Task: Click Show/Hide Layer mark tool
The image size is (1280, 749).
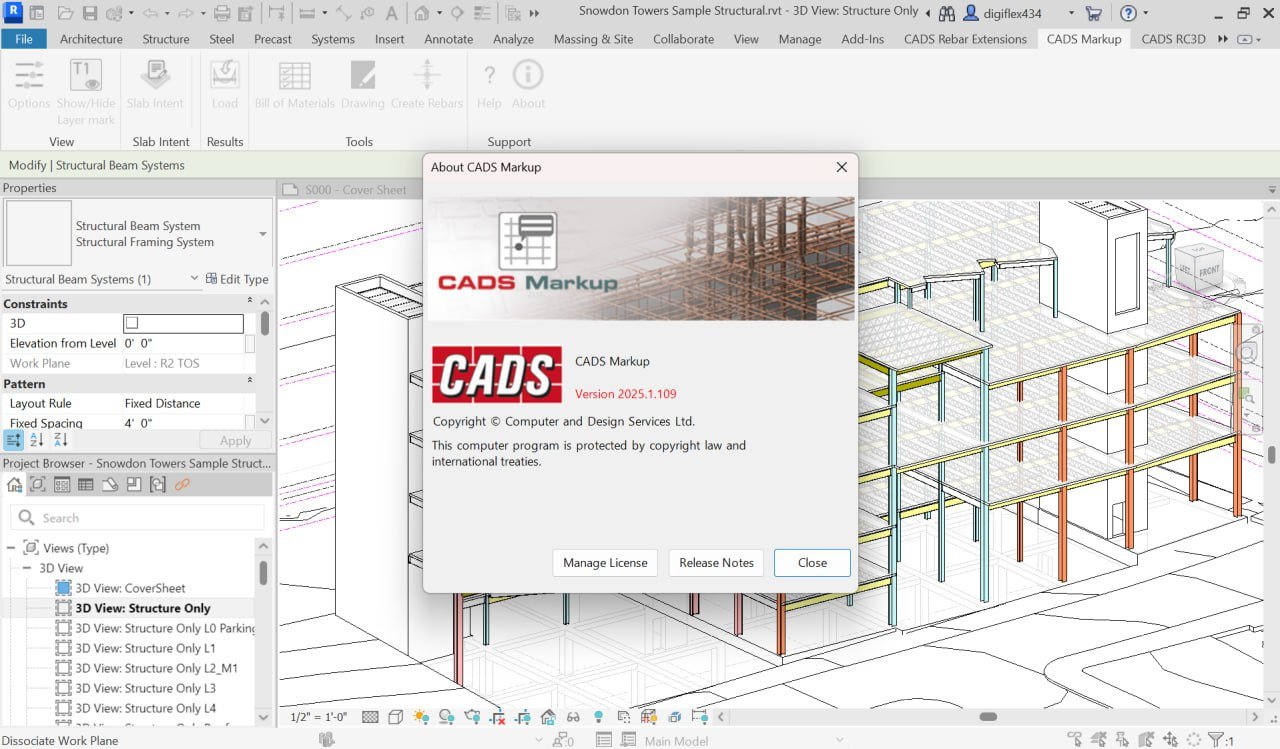Action: point(86,92)
